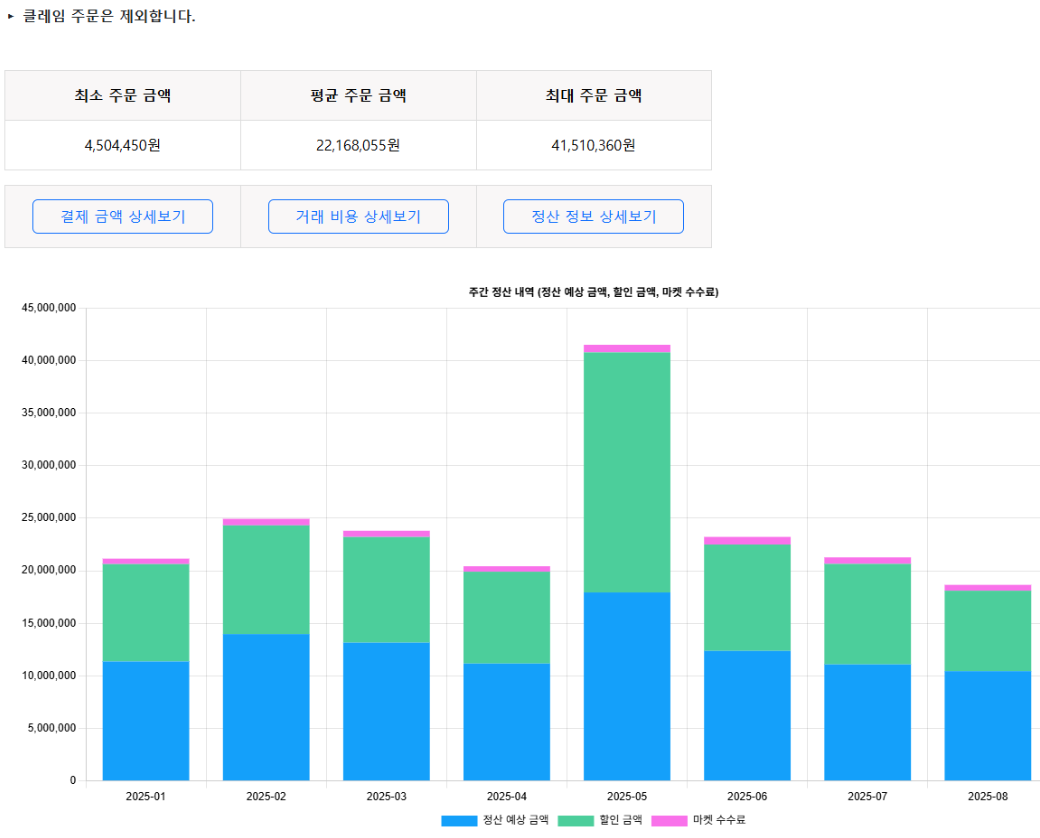
Task: Click the y-axis label 45,000,000
Action: pyautogui.click(x=49, y=308)
